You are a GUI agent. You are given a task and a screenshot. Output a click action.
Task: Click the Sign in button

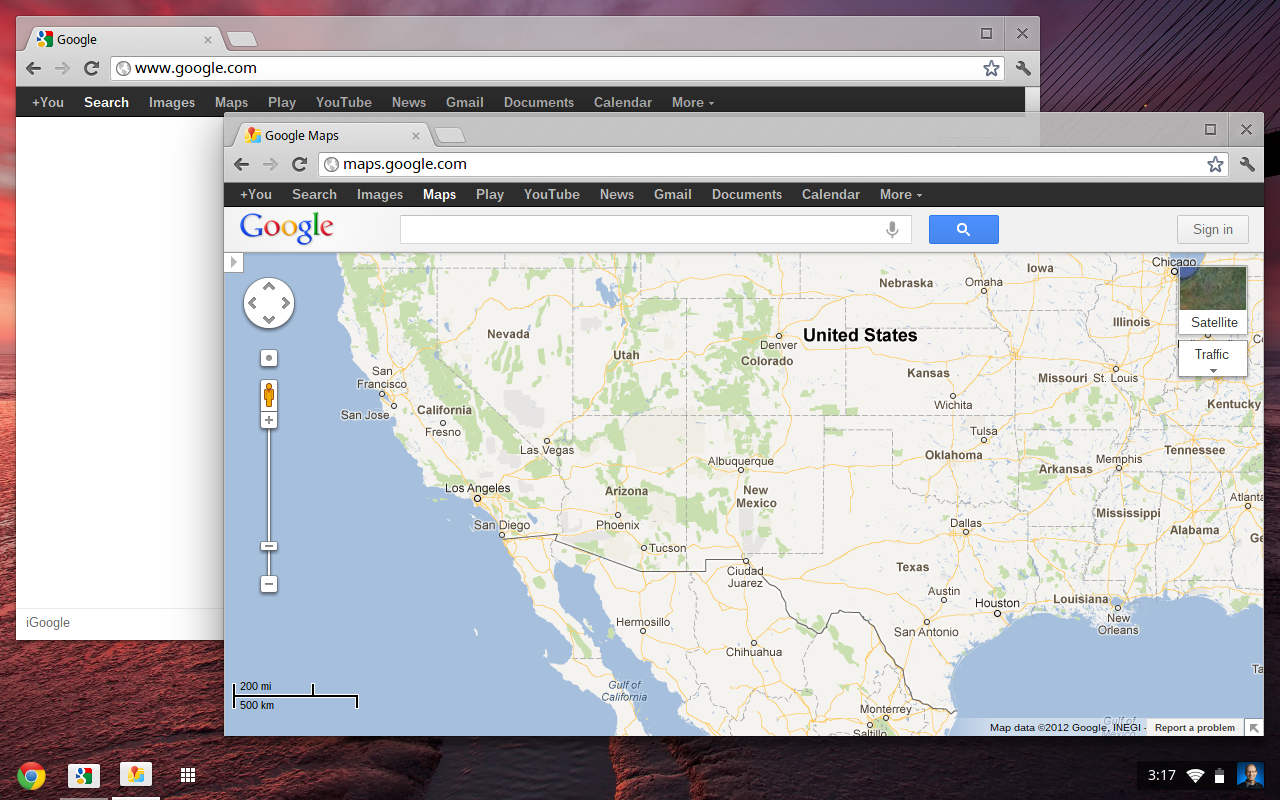[1212, 230]
